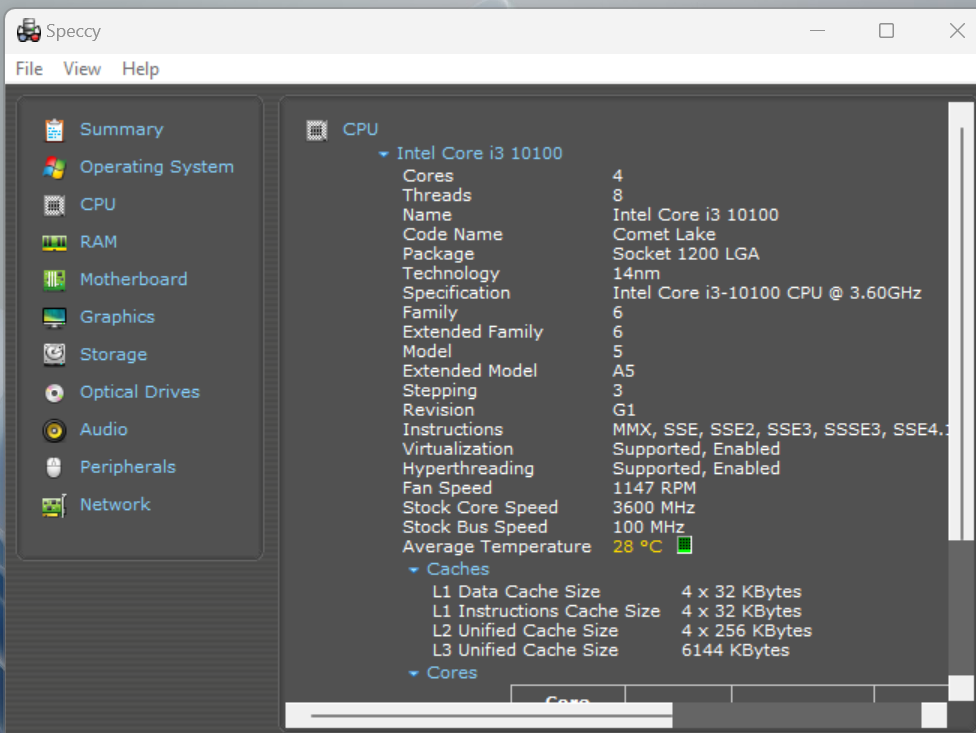
Task: Open the Operating System section
Action: (157, 167)
